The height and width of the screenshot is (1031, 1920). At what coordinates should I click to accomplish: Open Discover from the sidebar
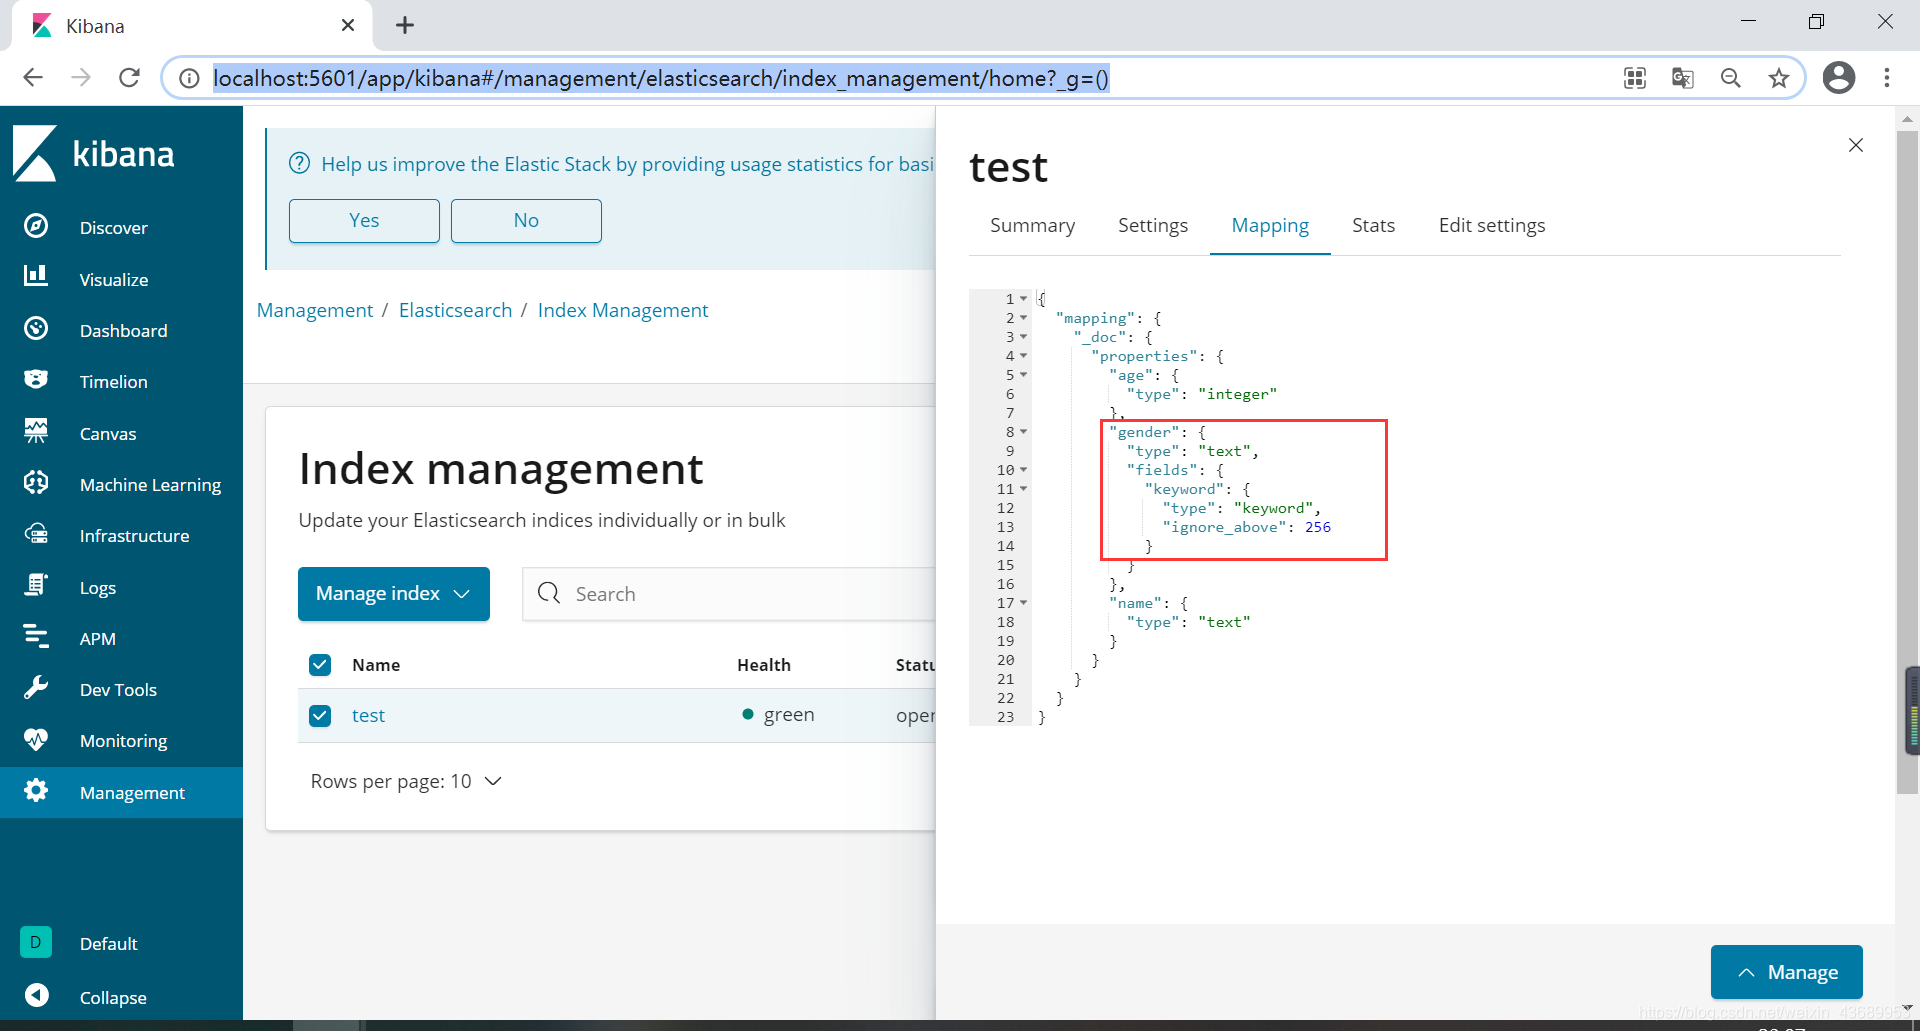[113, 228]
